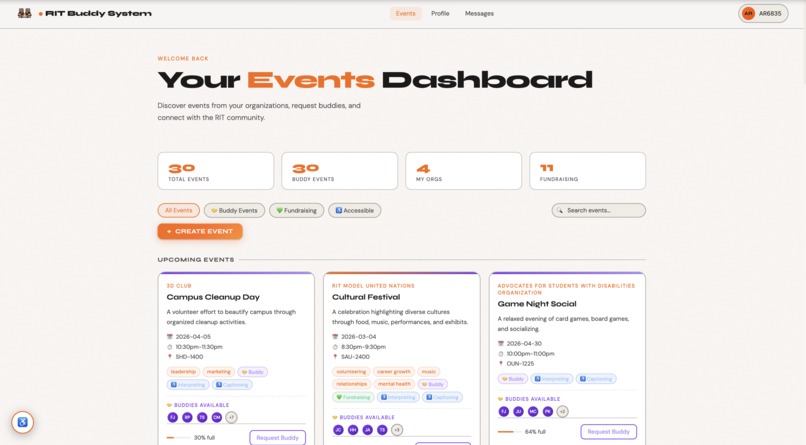Click calendar icon in Campus Cleanup Day card

[x=170, y=337]
